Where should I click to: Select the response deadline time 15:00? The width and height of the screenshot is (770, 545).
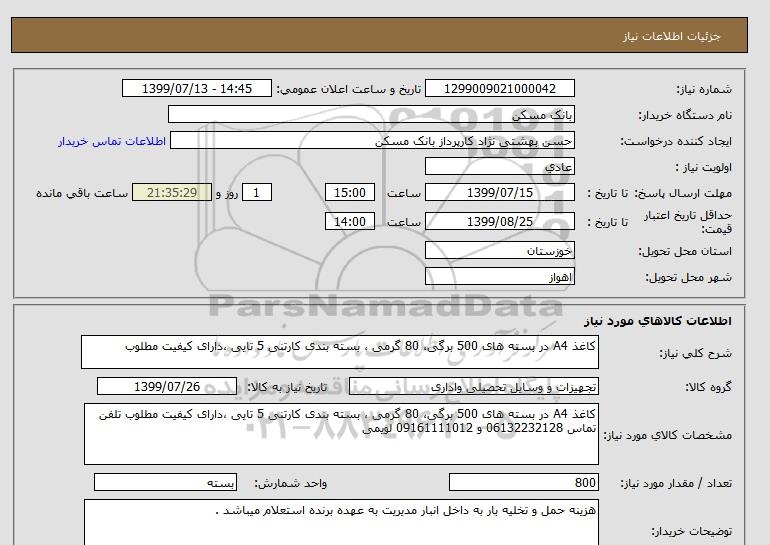[x=351, y=193]
